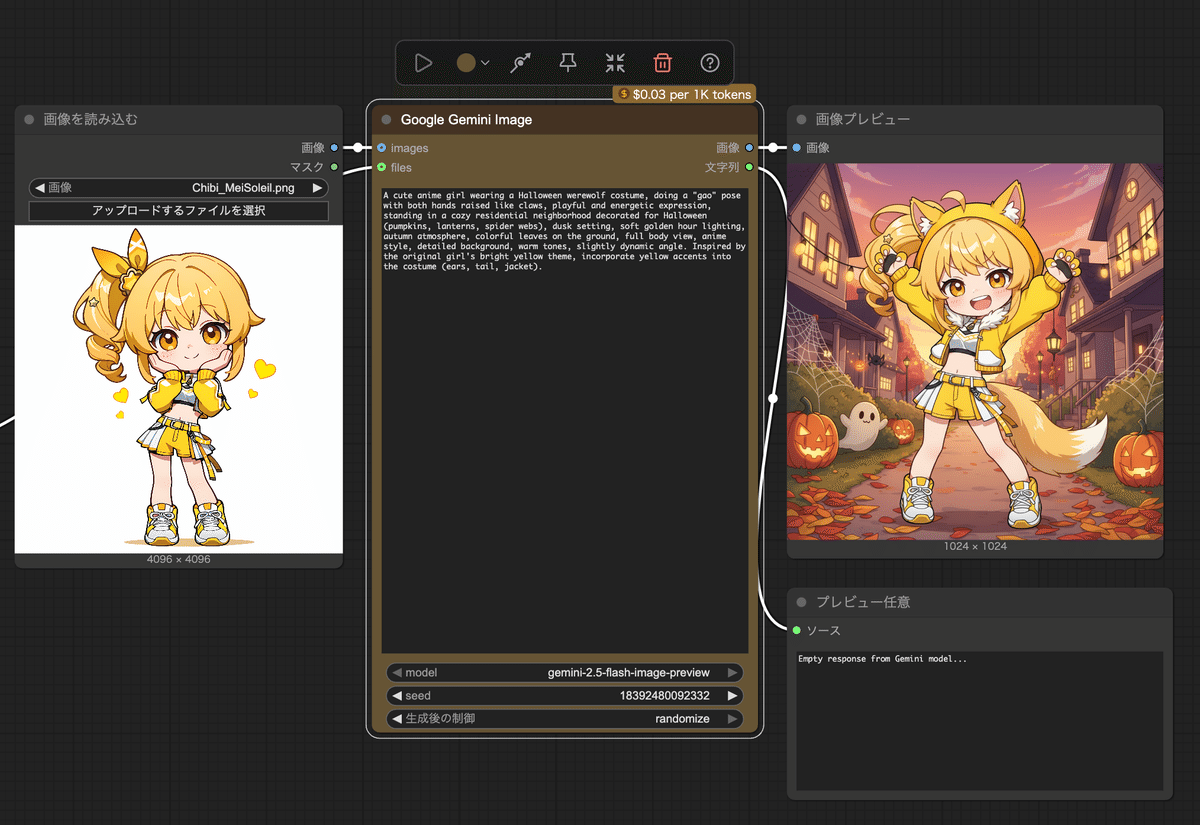Screen dimensions: 1200x825
Task: Click the bypass node icon in toolbar
Action: [520, 63]
